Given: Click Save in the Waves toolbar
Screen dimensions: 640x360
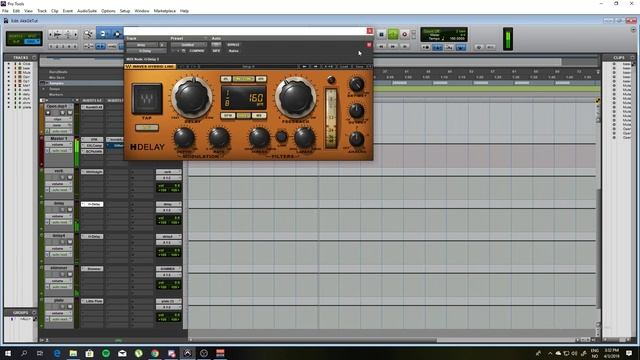Looking at the screenshot, I should coord(359,66).
